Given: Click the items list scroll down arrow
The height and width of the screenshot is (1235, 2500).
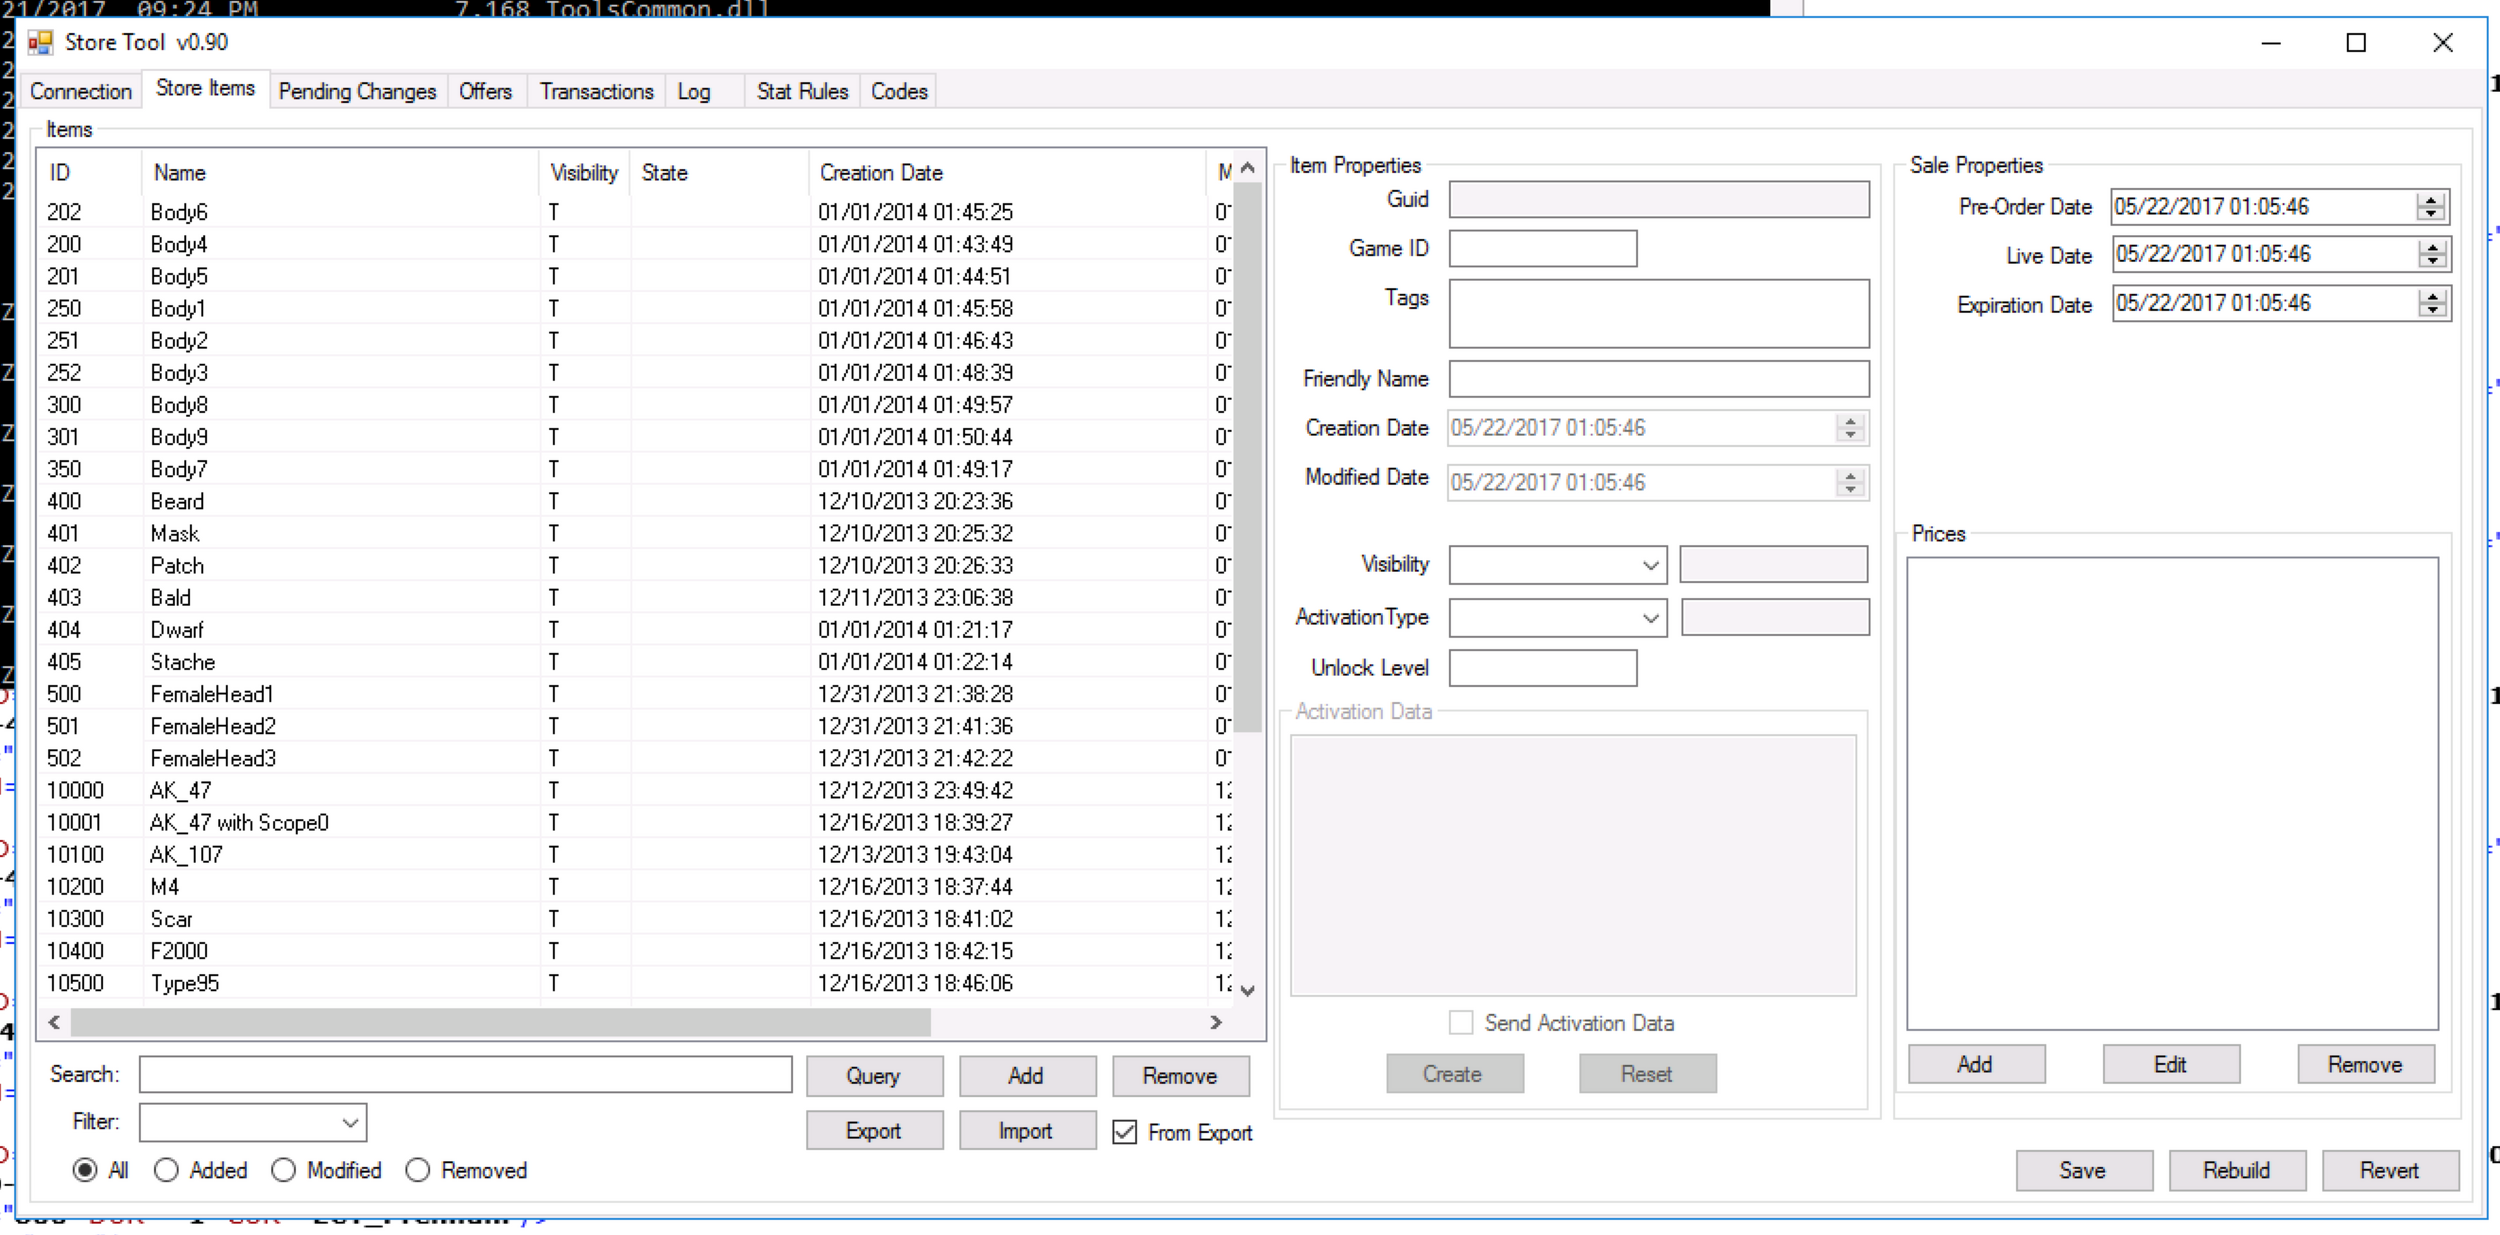Looking at the screenshot, I should (x=1248, y=991).
